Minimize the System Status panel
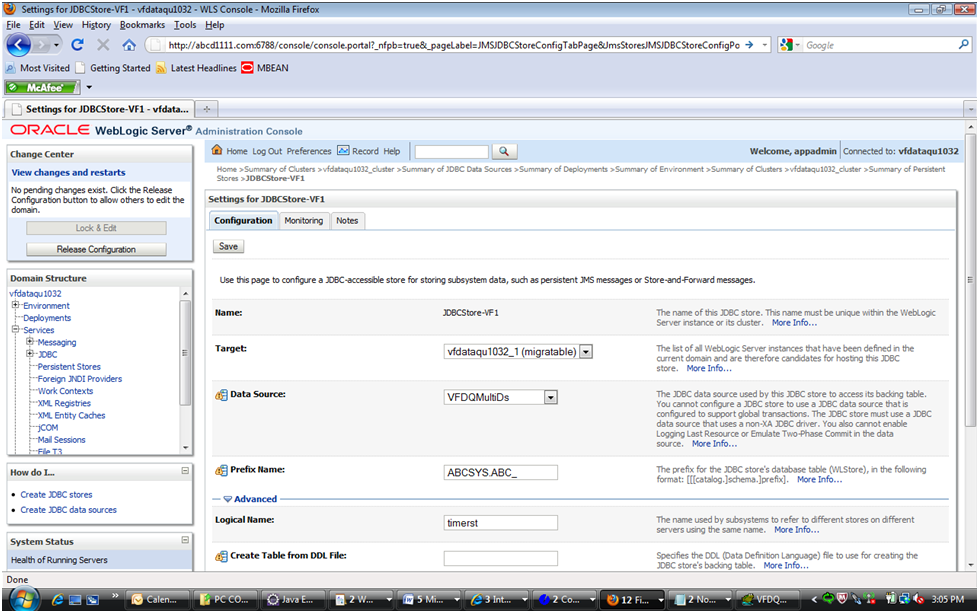Viewport: 979px width, 613px height. (x=185, y=540)
